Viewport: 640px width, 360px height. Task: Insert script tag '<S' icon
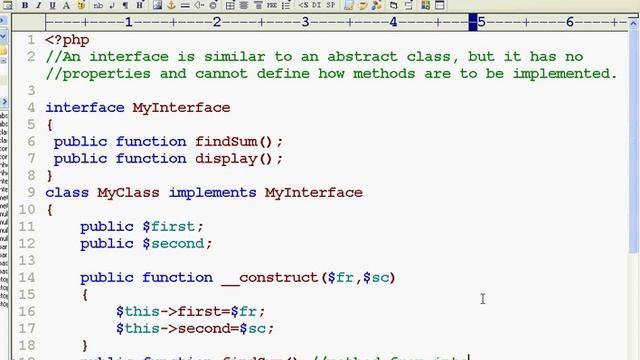[303, 5]
